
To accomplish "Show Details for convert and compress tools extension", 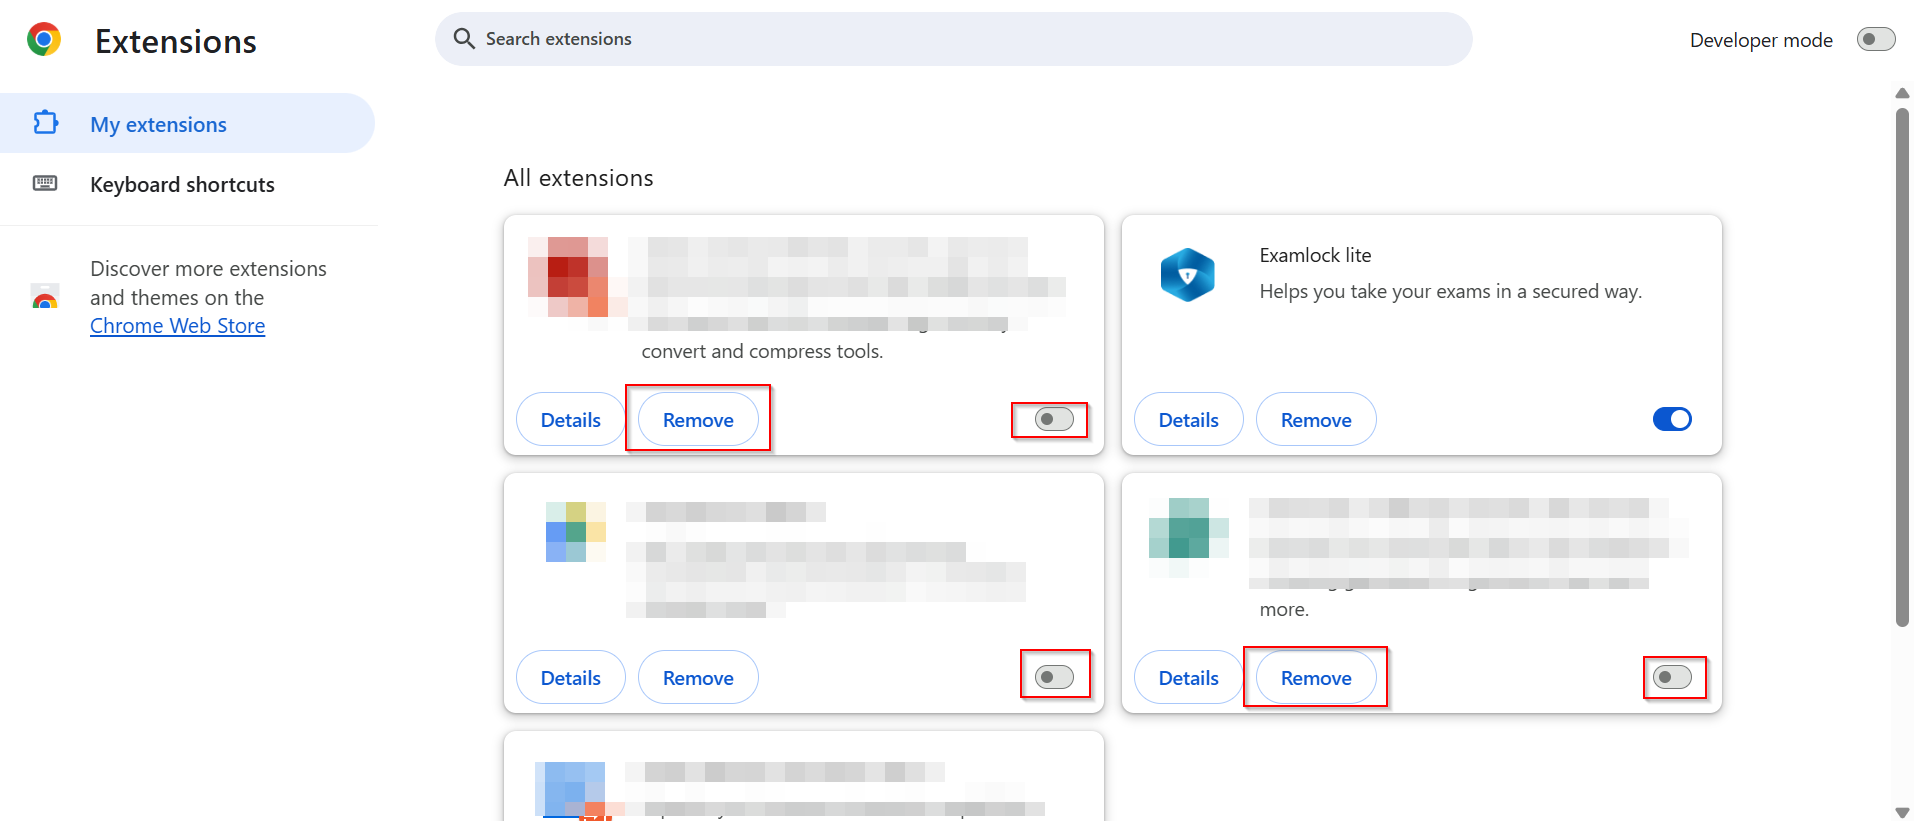I will pyautogui.click(x=571, y=420).
